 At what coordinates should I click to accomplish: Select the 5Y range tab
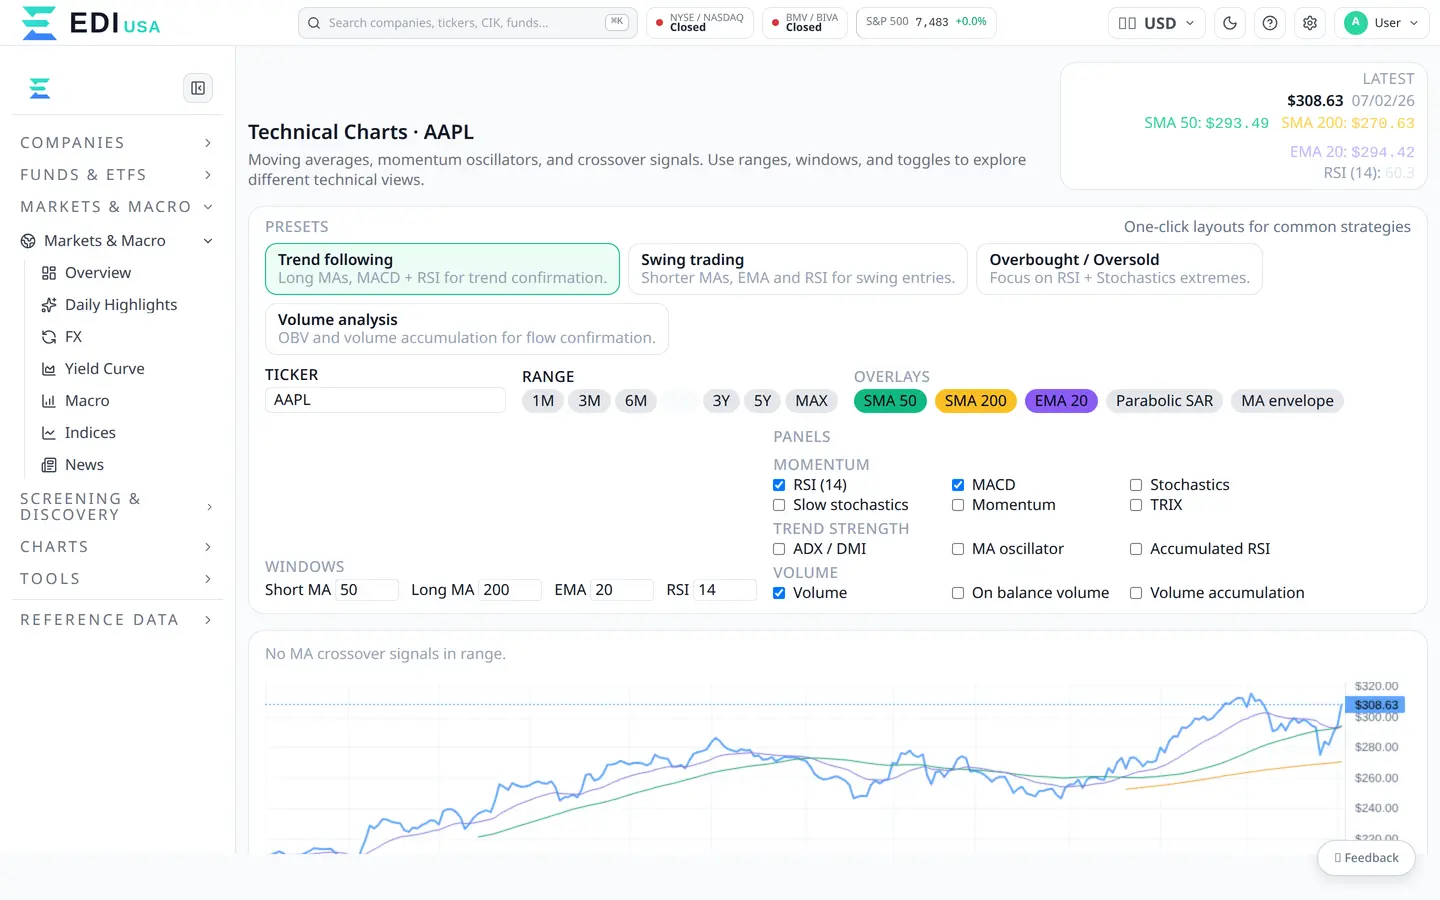(762, 401)
